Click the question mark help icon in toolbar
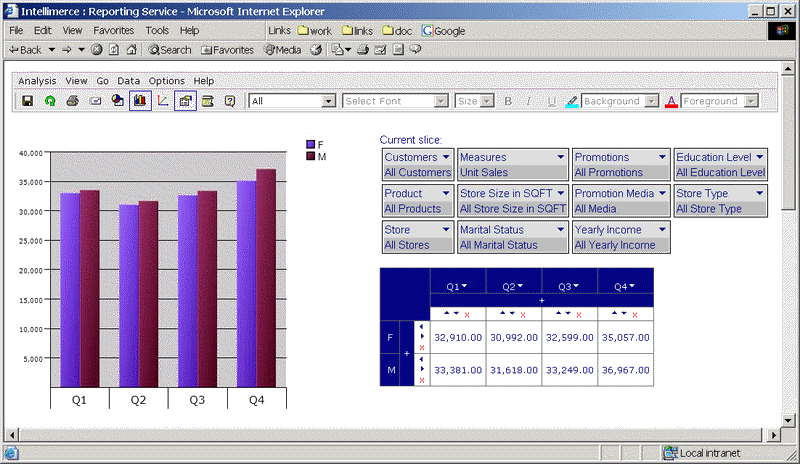 230,101
